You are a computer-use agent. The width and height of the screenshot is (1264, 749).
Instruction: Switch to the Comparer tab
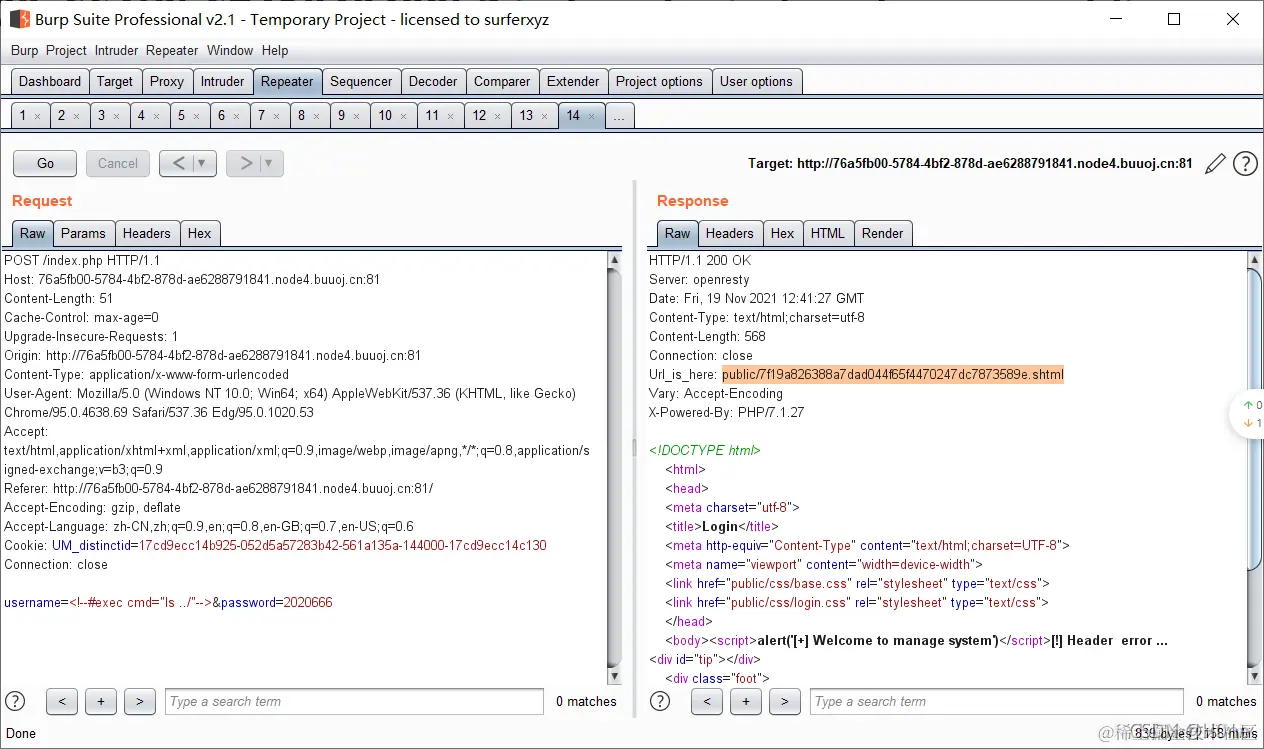(x=502, y=82)
